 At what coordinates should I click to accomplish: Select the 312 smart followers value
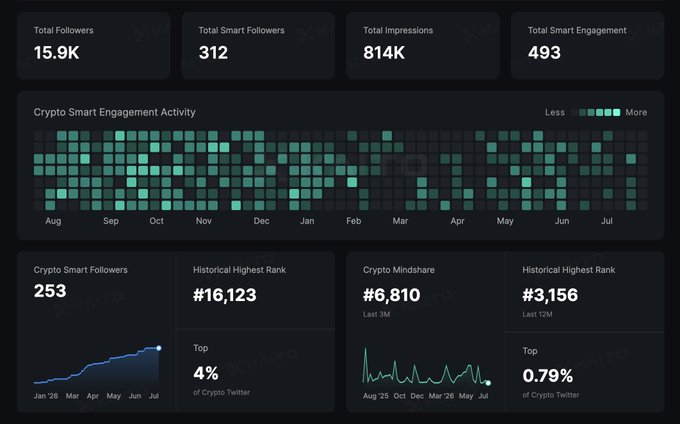click(213, 53)
